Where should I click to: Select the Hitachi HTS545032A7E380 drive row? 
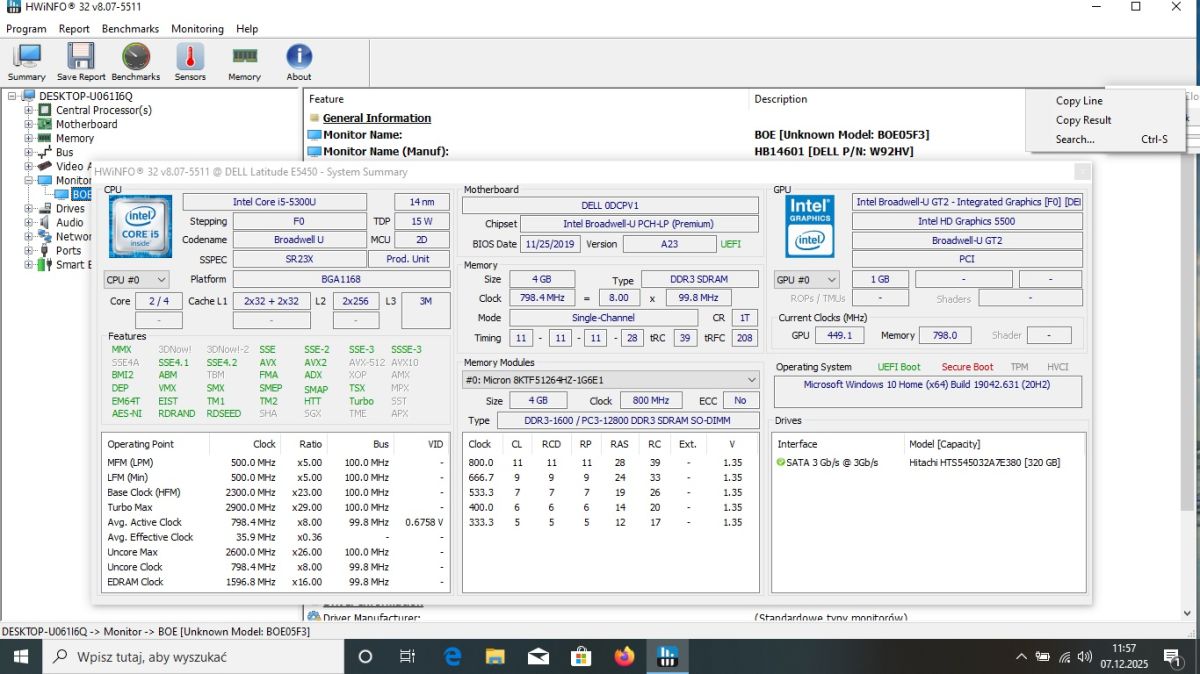[928, 463]
